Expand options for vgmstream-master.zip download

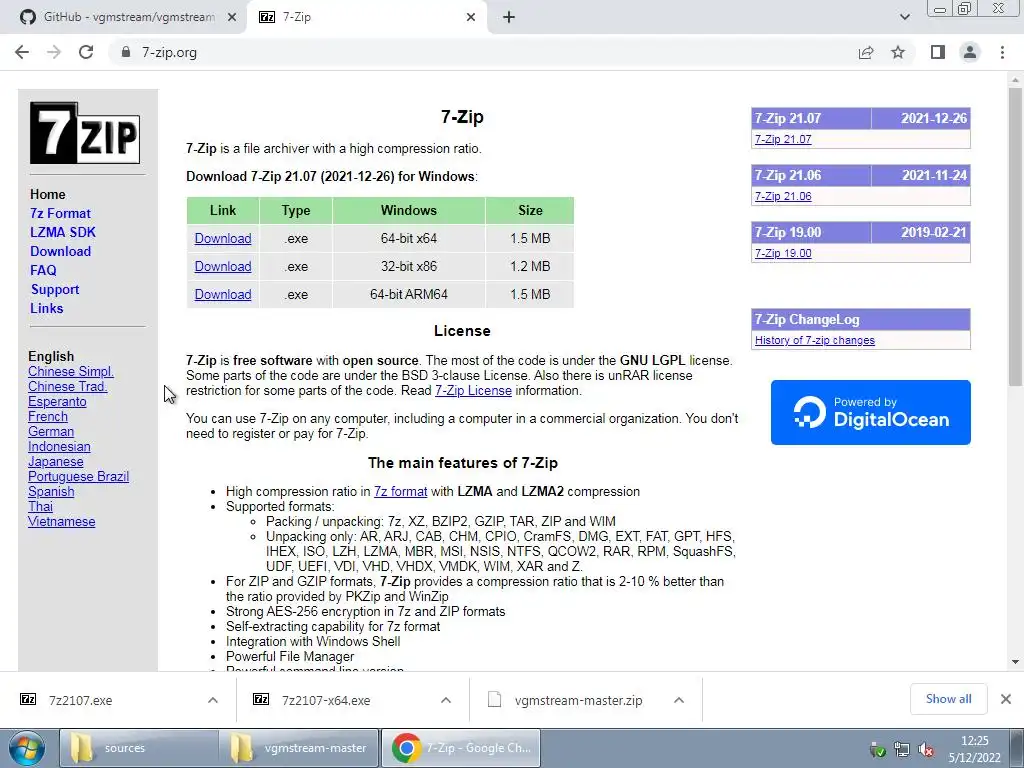679,700
